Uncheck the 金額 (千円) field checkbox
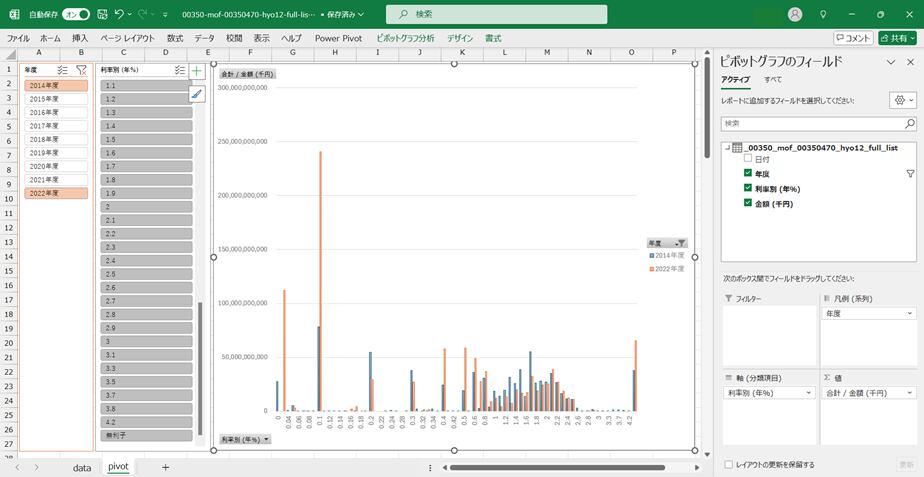Viewport: 924px width, 477px height. pos(748,203)
